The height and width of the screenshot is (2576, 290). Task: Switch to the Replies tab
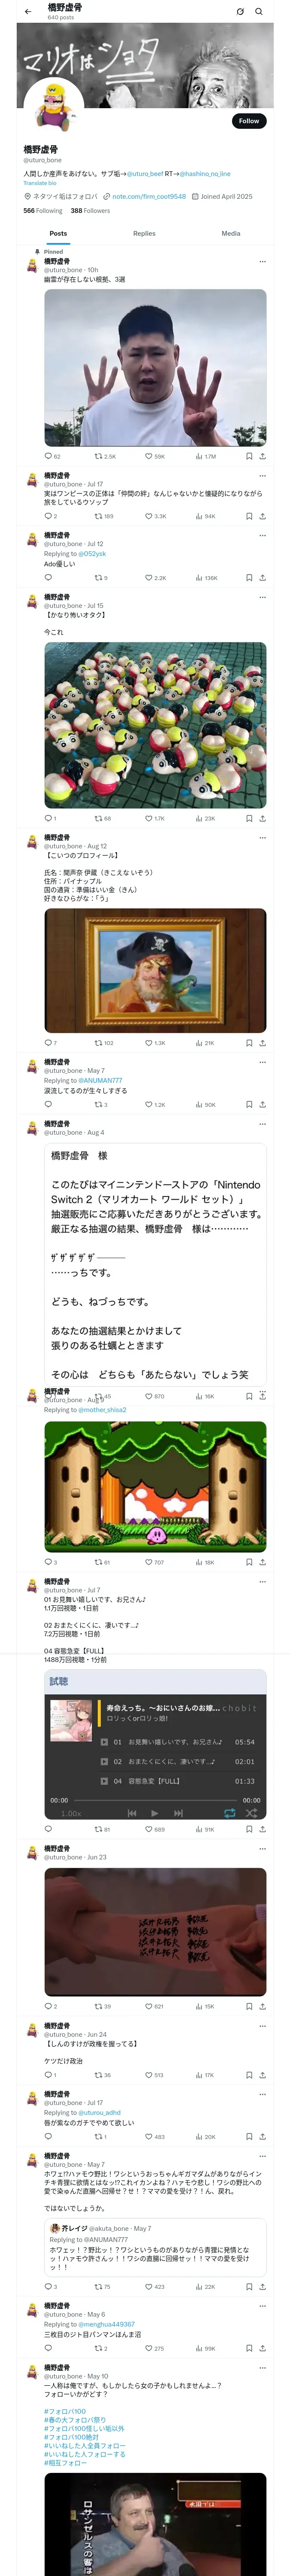click(x=144, y=233)
